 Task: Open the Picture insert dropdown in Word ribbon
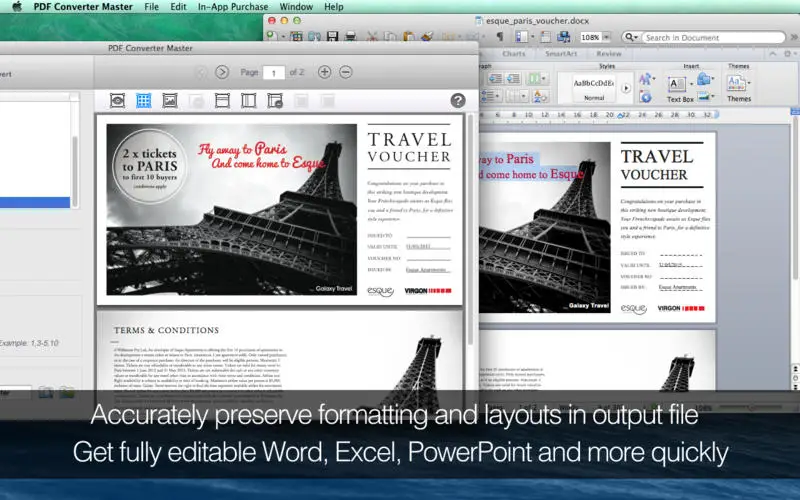coord(705,96)
